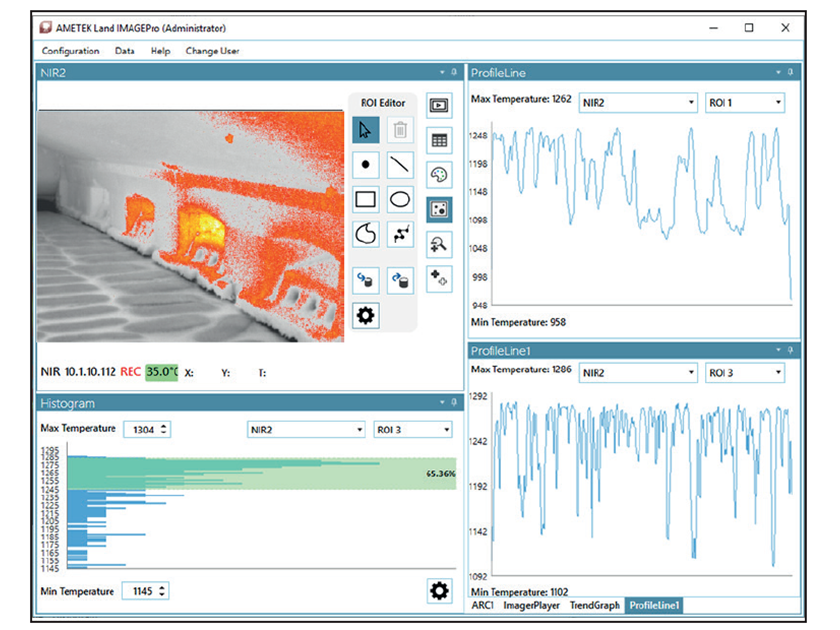Image resolution: width=840 pixels, height=630 pixels.
Task: Choose the point ROI tool
Action: tap(366, 165)
